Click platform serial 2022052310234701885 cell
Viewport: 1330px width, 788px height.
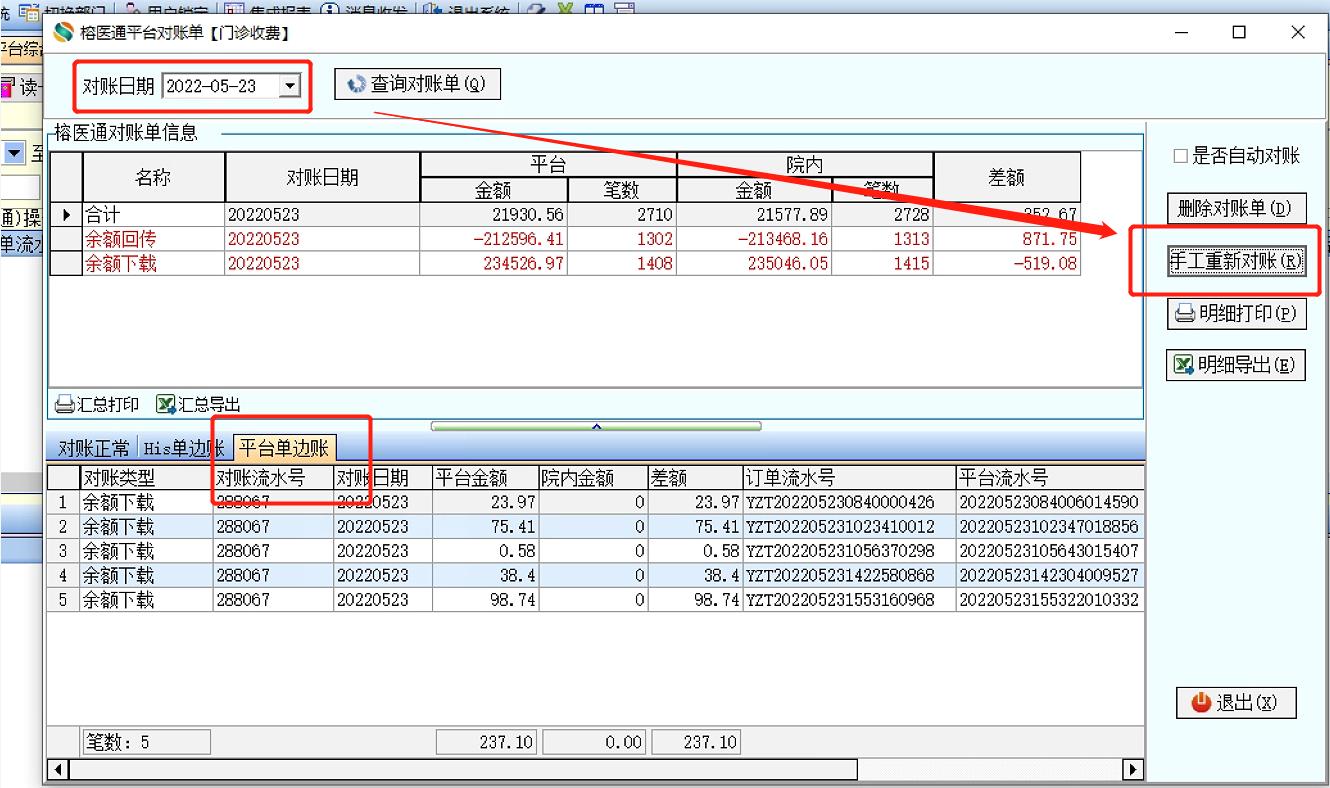1049,526
